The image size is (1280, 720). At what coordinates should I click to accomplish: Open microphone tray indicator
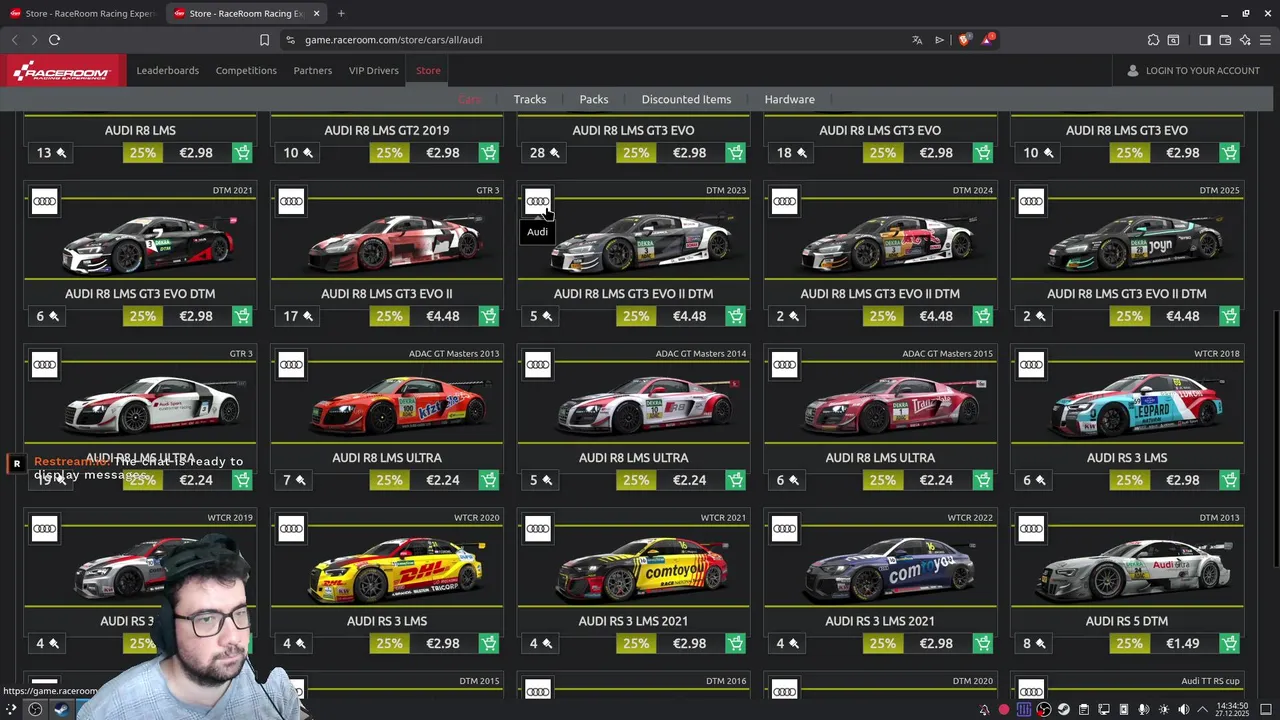(1144, 709)
